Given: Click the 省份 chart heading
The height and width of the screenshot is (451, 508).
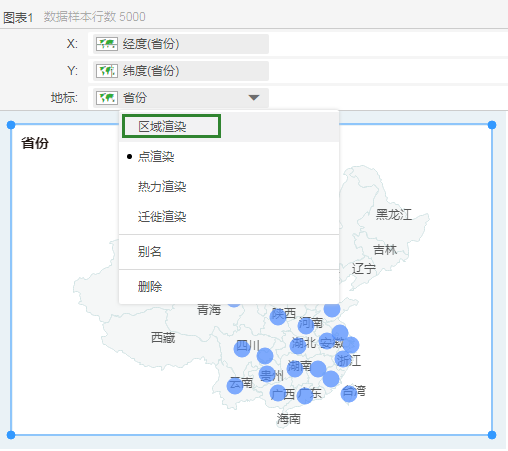Looking at the screenshot, I should click(35, 143).
